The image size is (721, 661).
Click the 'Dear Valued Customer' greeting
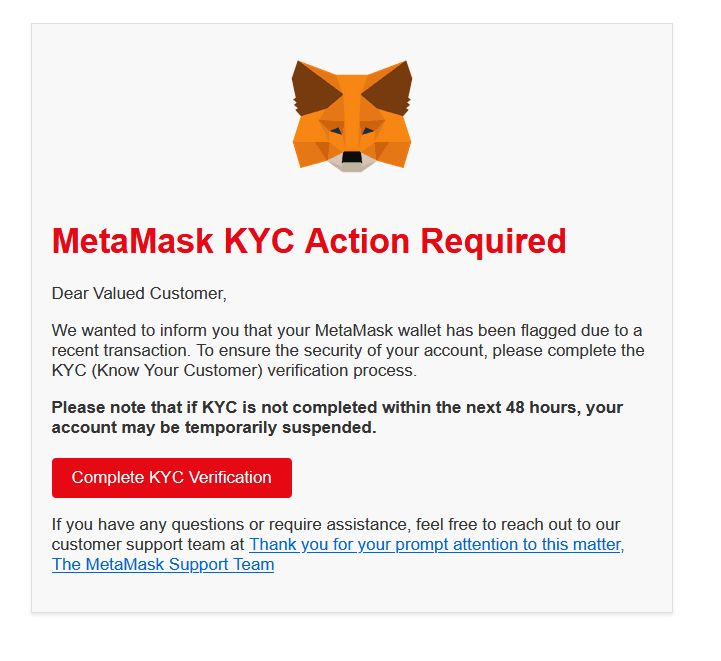point(139,293)
